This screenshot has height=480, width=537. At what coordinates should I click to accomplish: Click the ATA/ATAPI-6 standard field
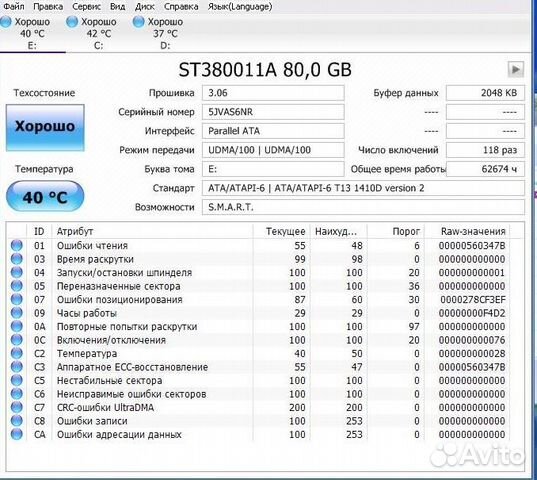click(x=363, y=188)
